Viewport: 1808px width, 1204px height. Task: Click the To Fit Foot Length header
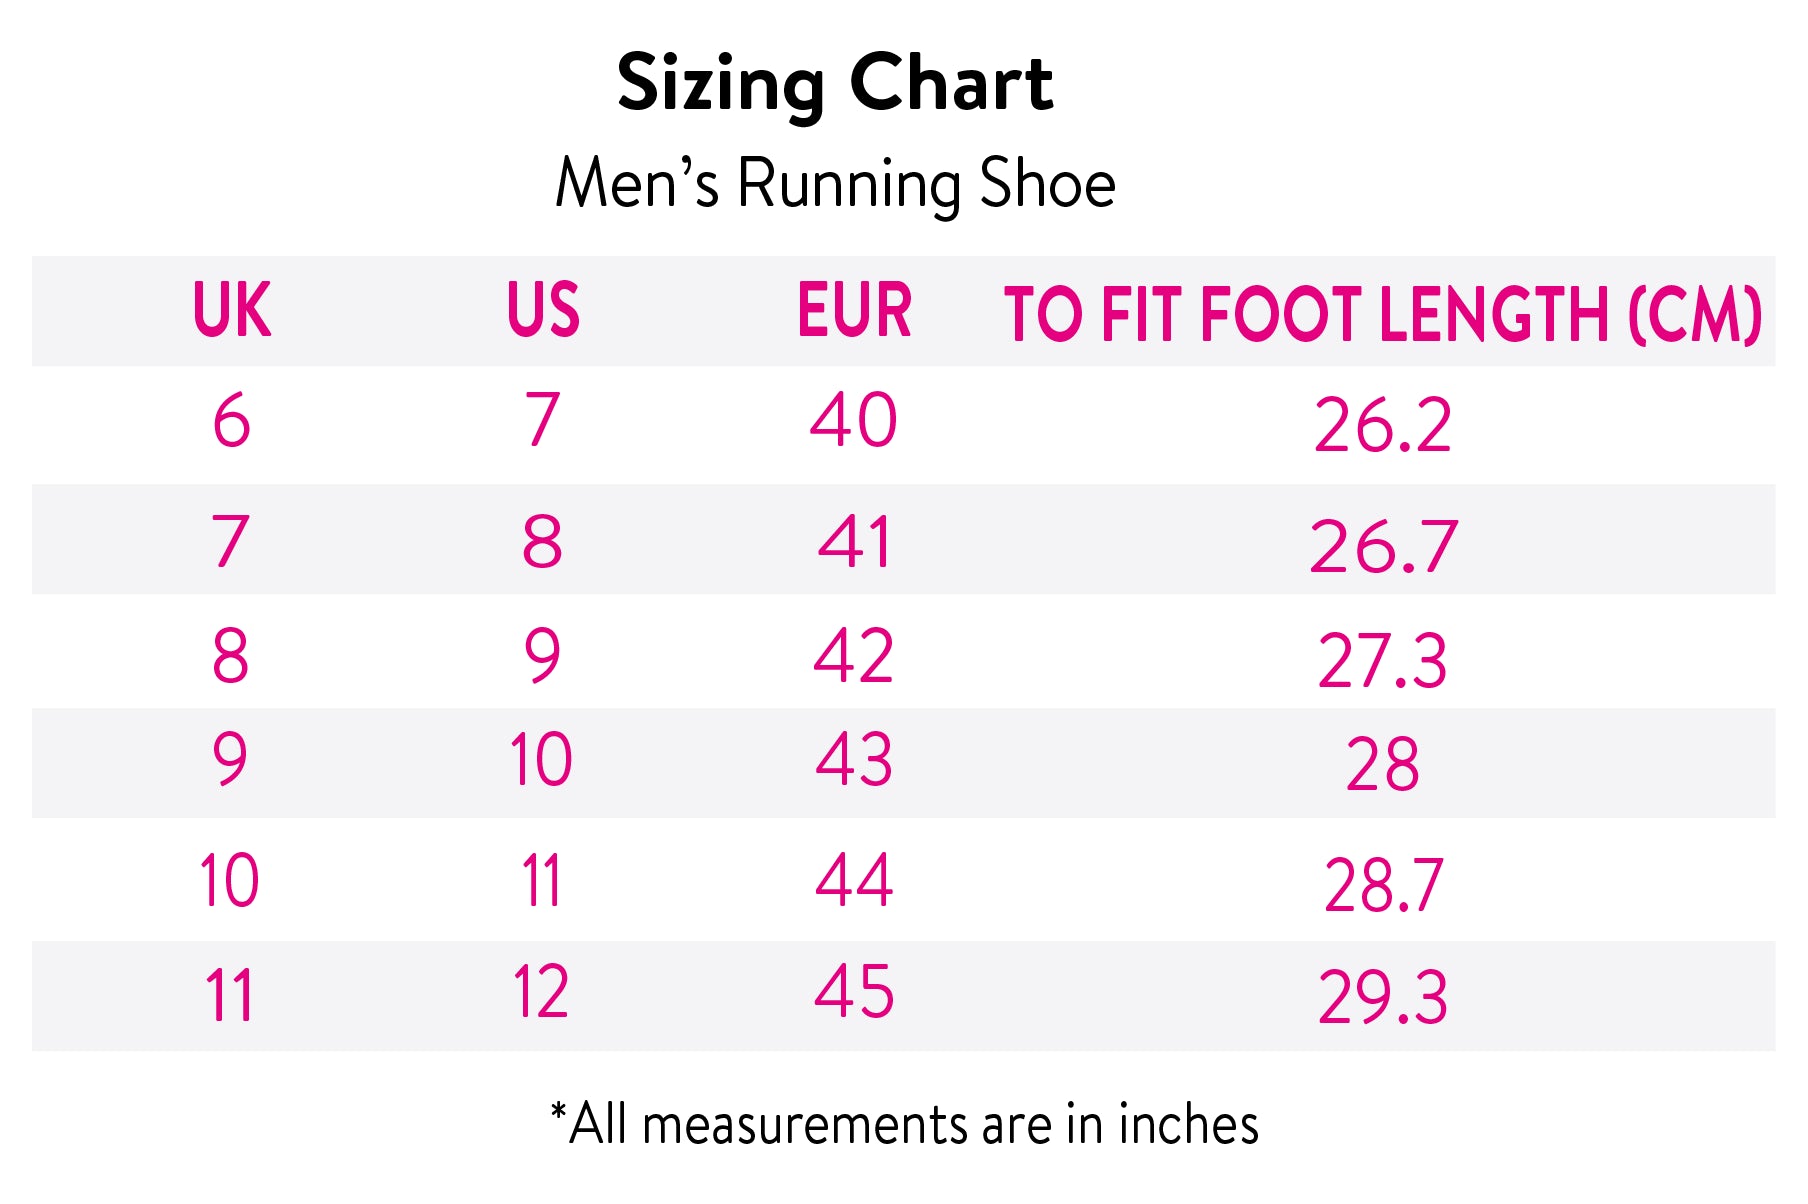tap(1383, 314)
